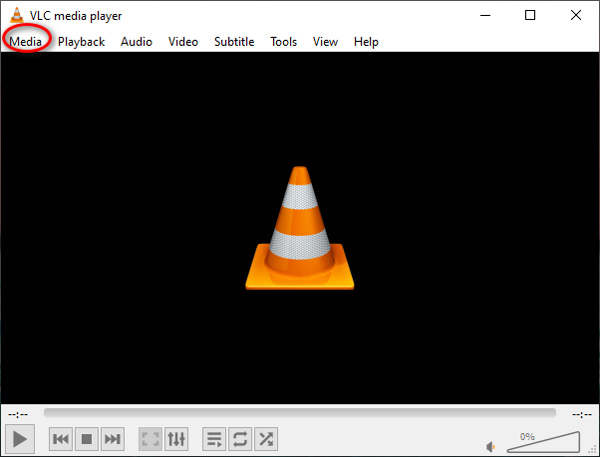Minimize the VLC window

click(x=485, y=15)
